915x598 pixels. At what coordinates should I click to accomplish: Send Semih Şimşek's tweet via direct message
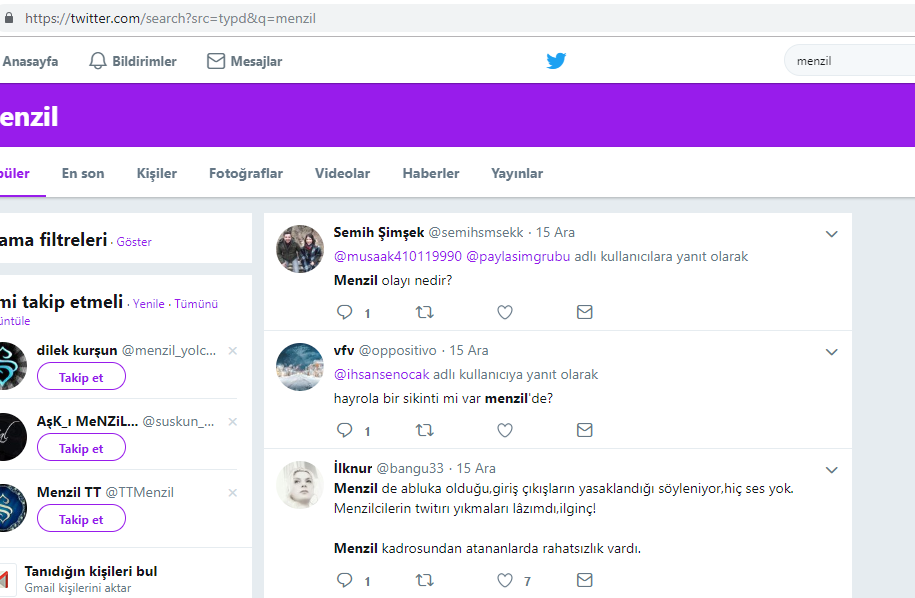pyautogui.click(x=585, y=312)
